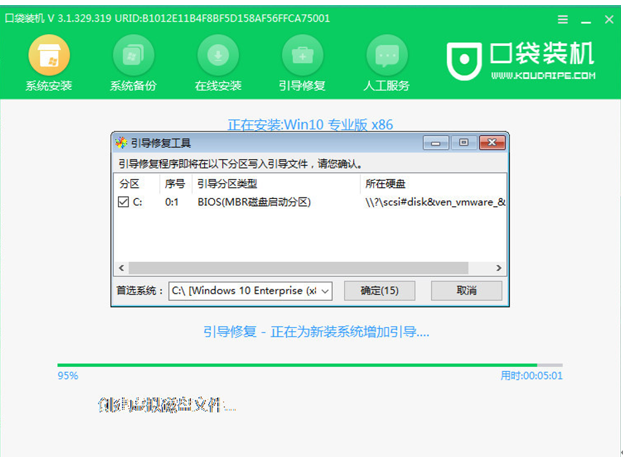Image resolution: width=623 pixels, height=457 pixels.
Task: Click the list's left scroll arrow
Action: pos(122,268)
